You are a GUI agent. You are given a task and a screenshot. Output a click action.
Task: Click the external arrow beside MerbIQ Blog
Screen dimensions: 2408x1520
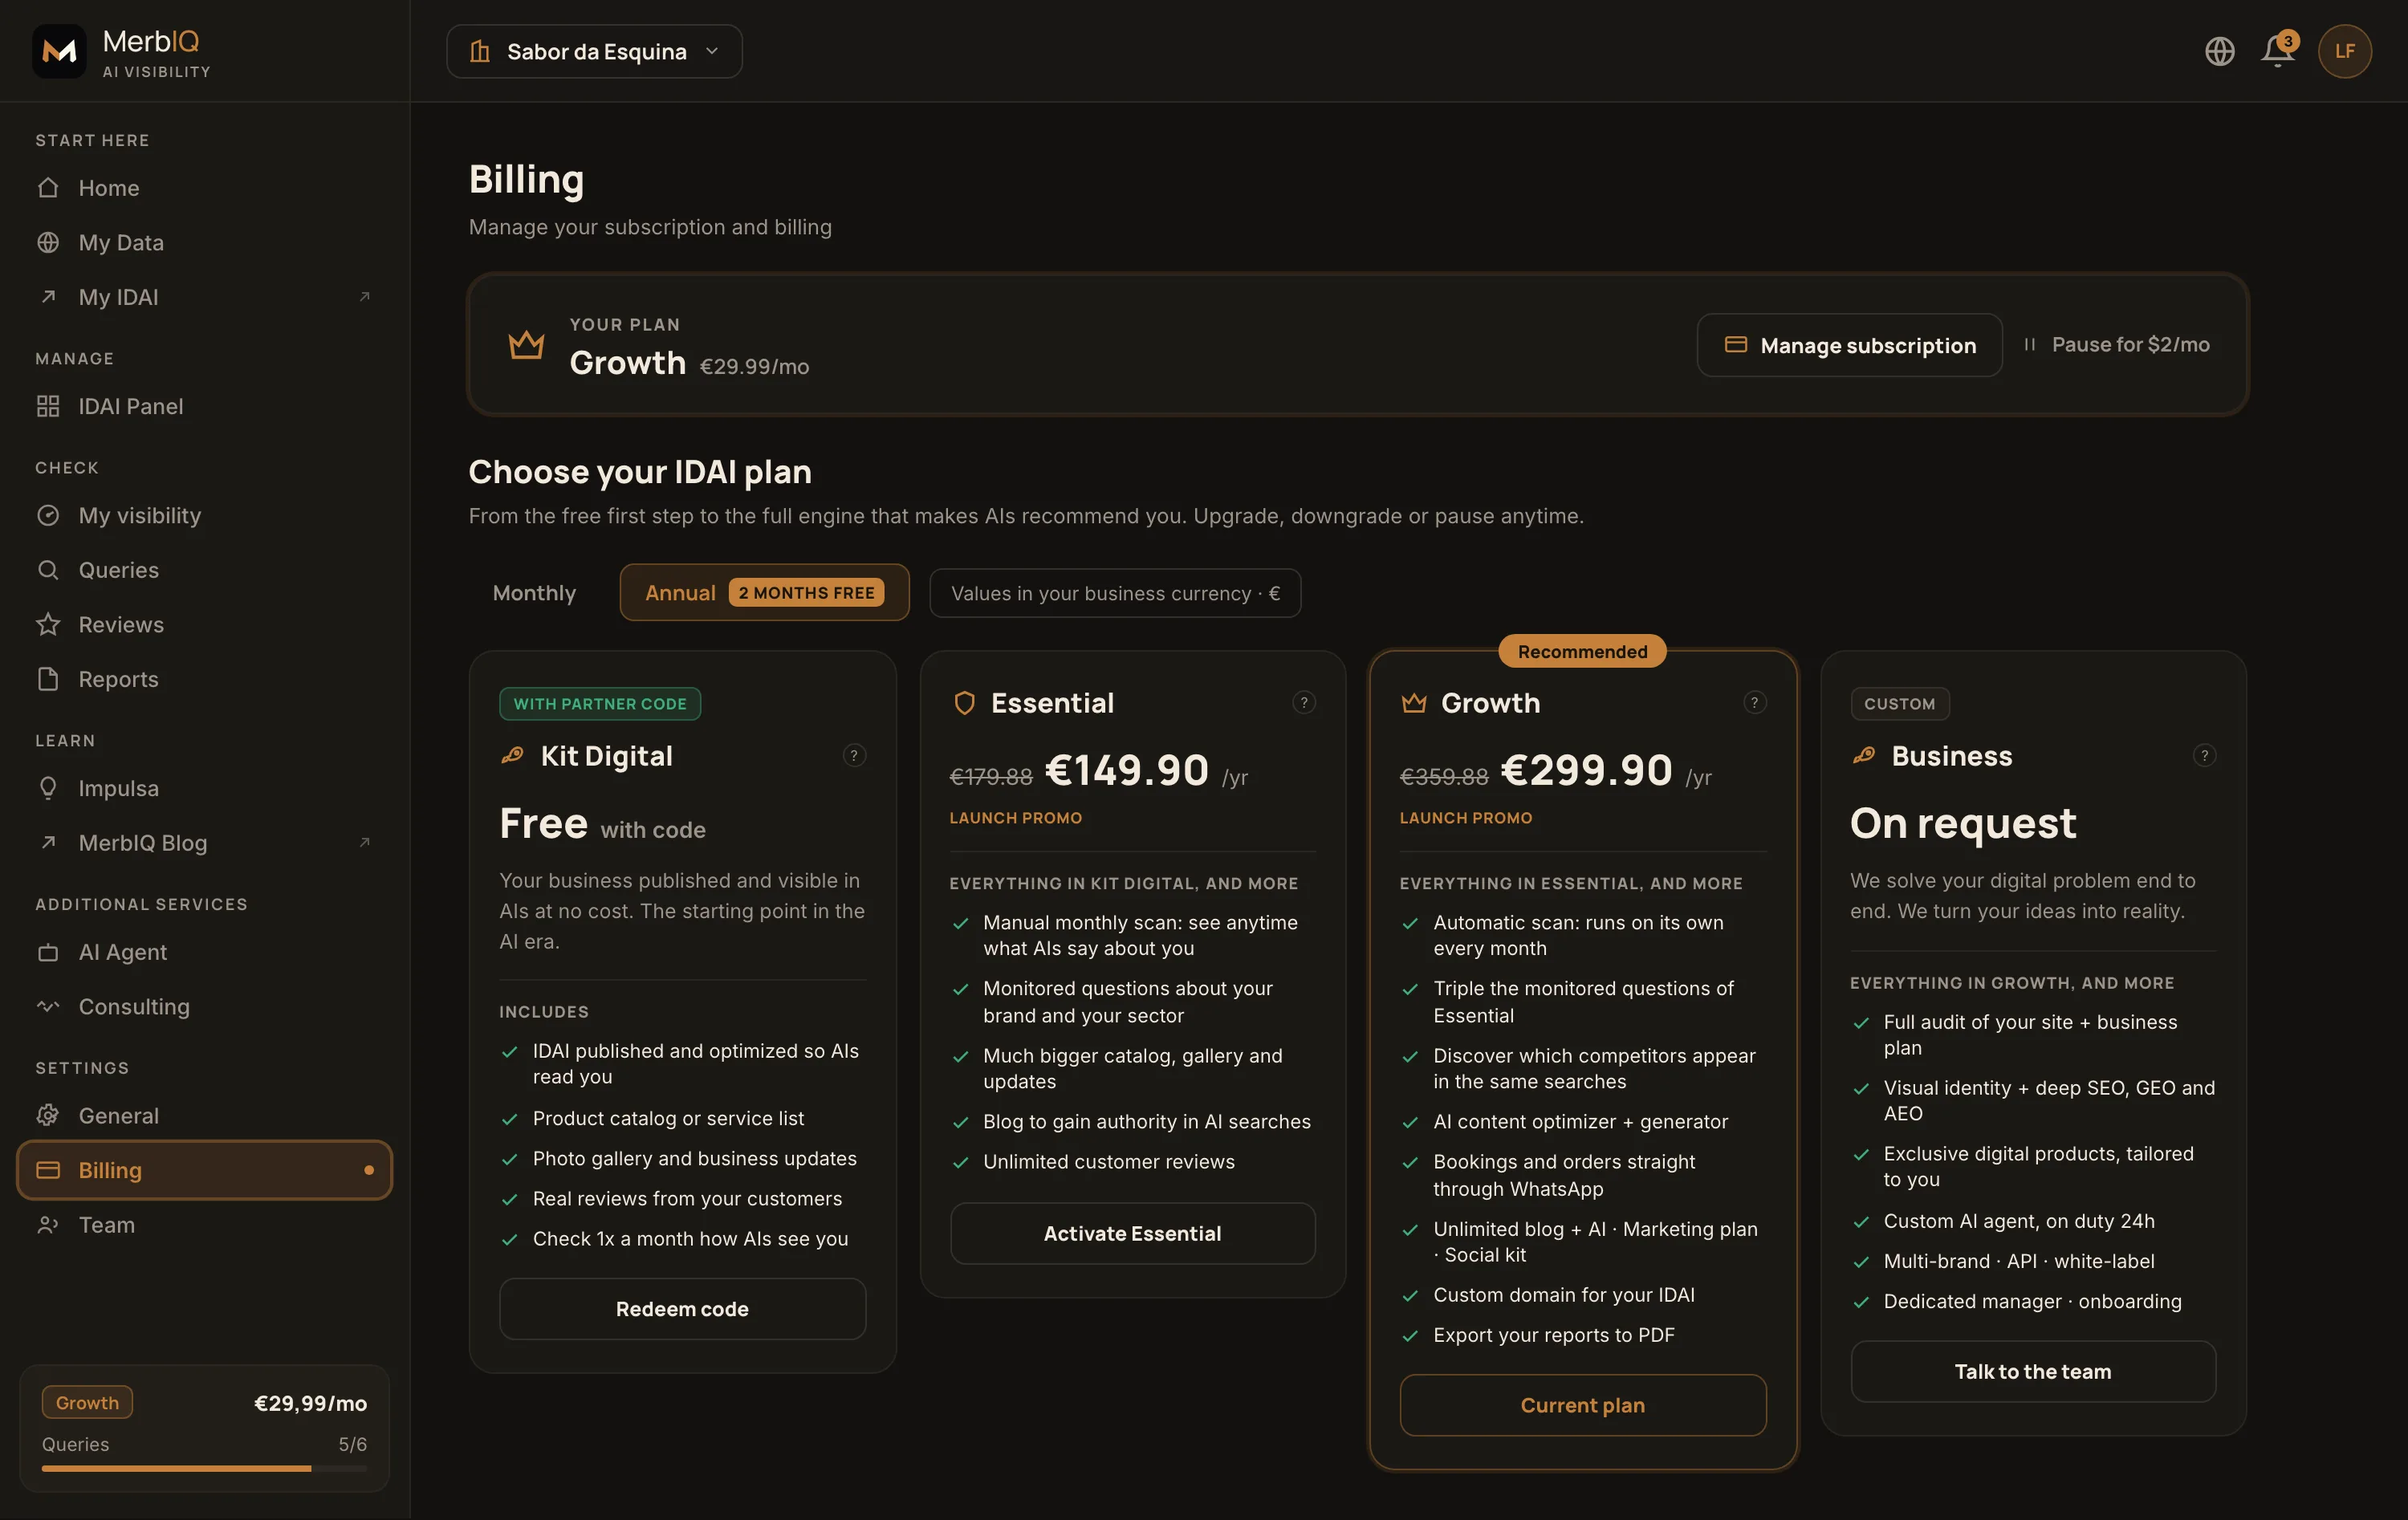click(x=365, y=842)
